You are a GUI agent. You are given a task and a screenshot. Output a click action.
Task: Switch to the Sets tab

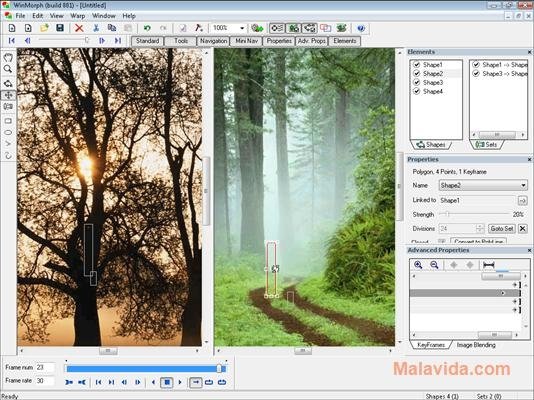[487, 145]
